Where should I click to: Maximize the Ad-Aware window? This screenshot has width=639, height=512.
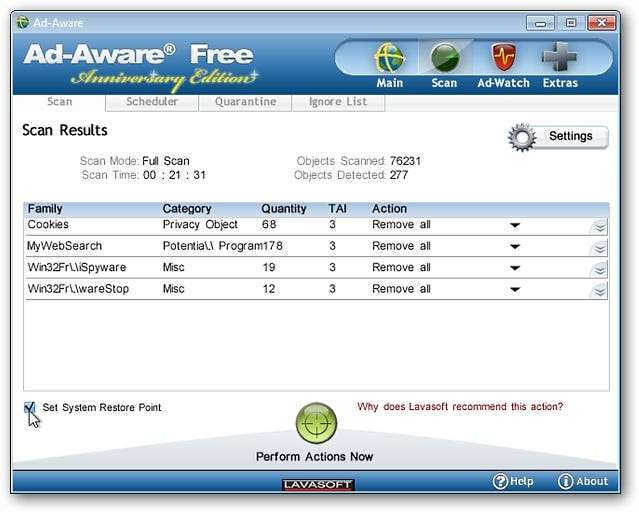(571, 23)
